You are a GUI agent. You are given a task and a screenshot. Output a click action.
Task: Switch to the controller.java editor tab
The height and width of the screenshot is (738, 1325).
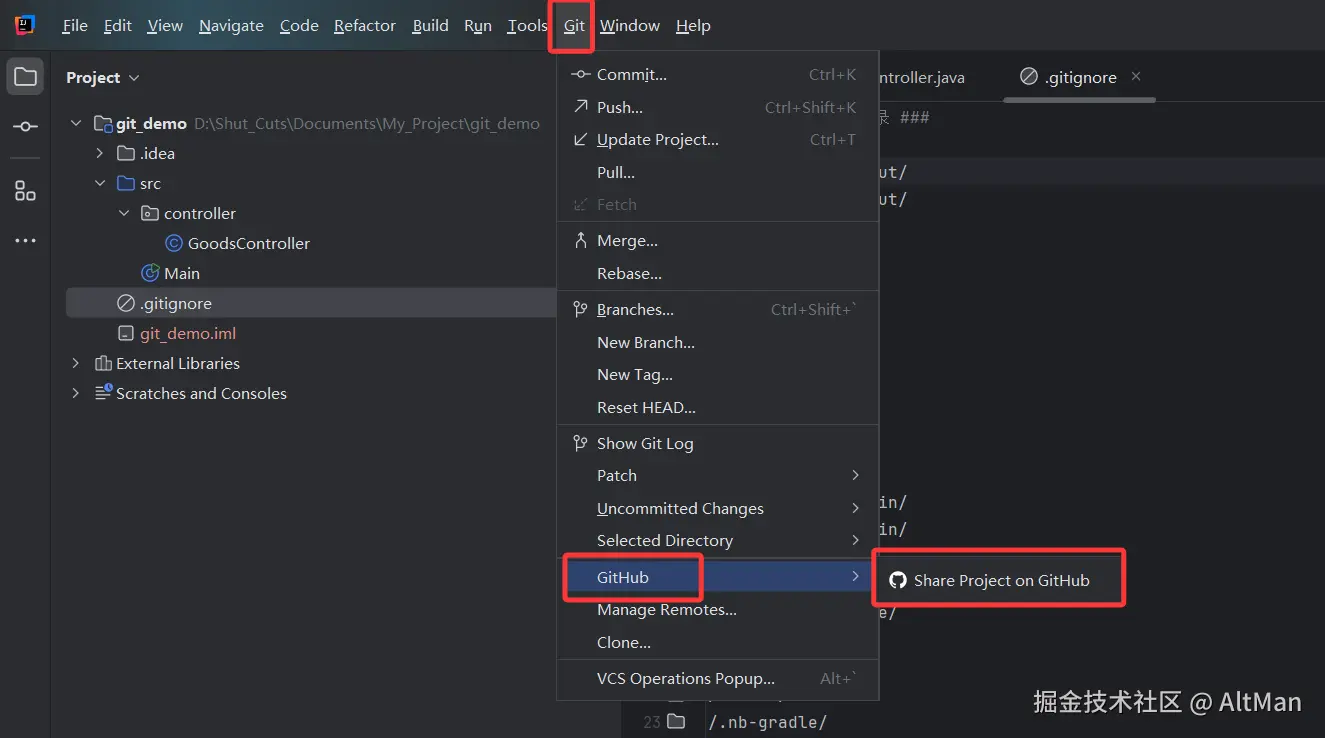[x=922, y=77]
